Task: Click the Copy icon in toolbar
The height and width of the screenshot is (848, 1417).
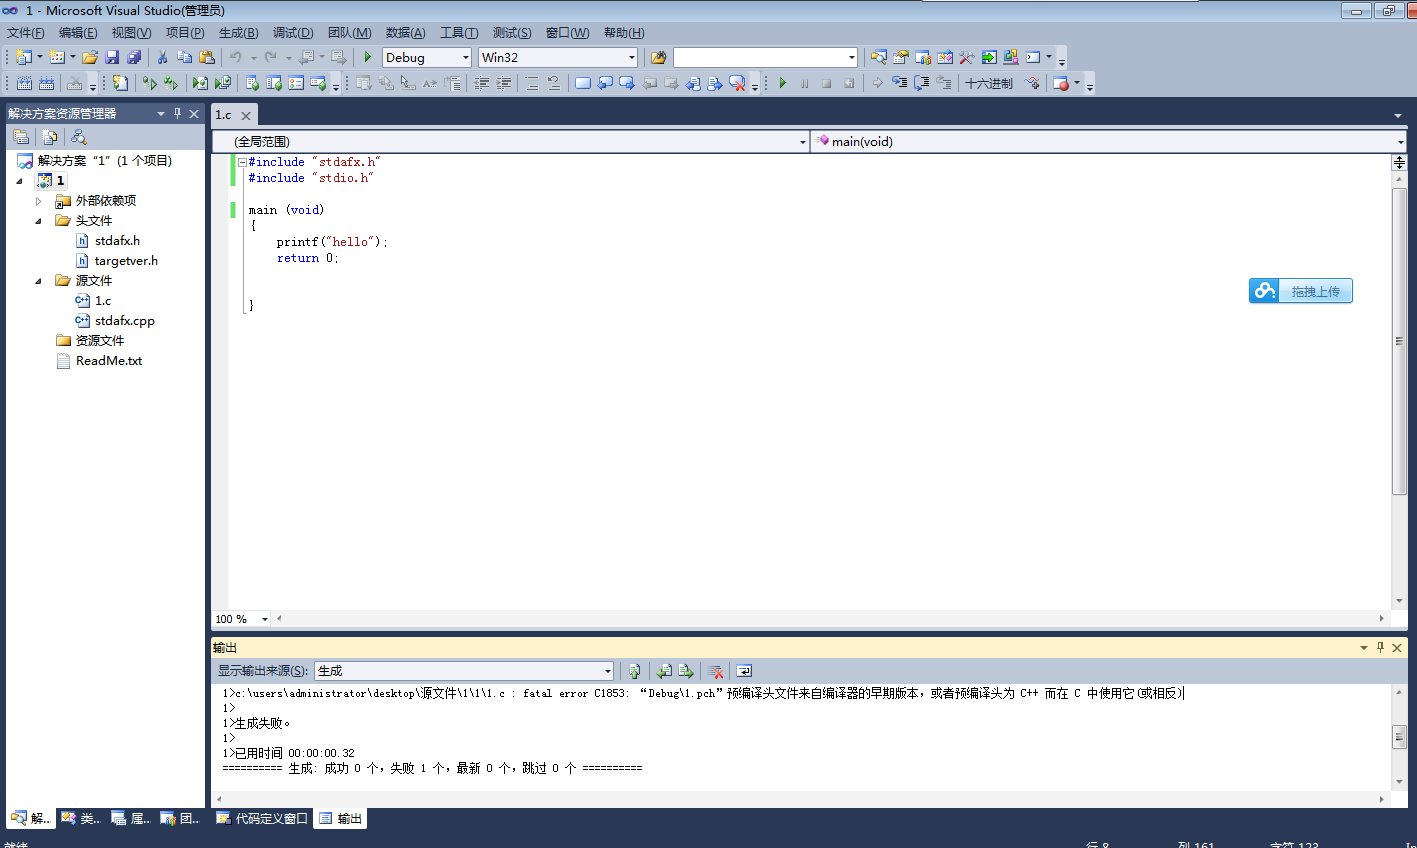Action: click(184, 57)
